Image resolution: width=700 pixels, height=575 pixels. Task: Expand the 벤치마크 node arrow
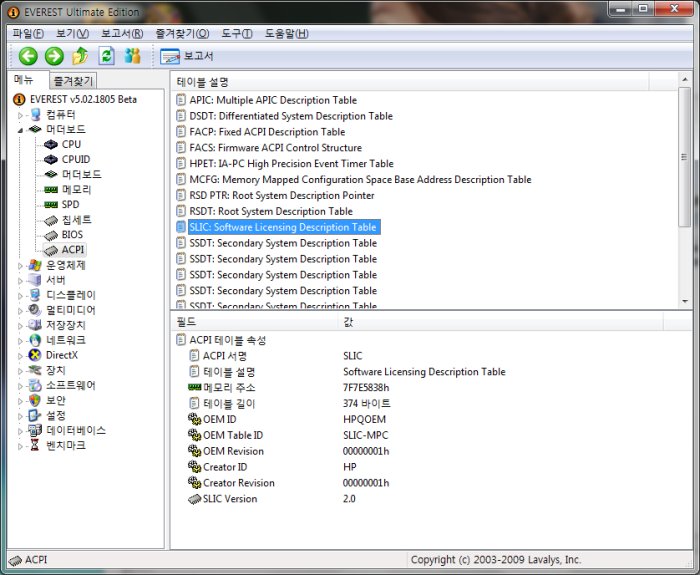20,446
